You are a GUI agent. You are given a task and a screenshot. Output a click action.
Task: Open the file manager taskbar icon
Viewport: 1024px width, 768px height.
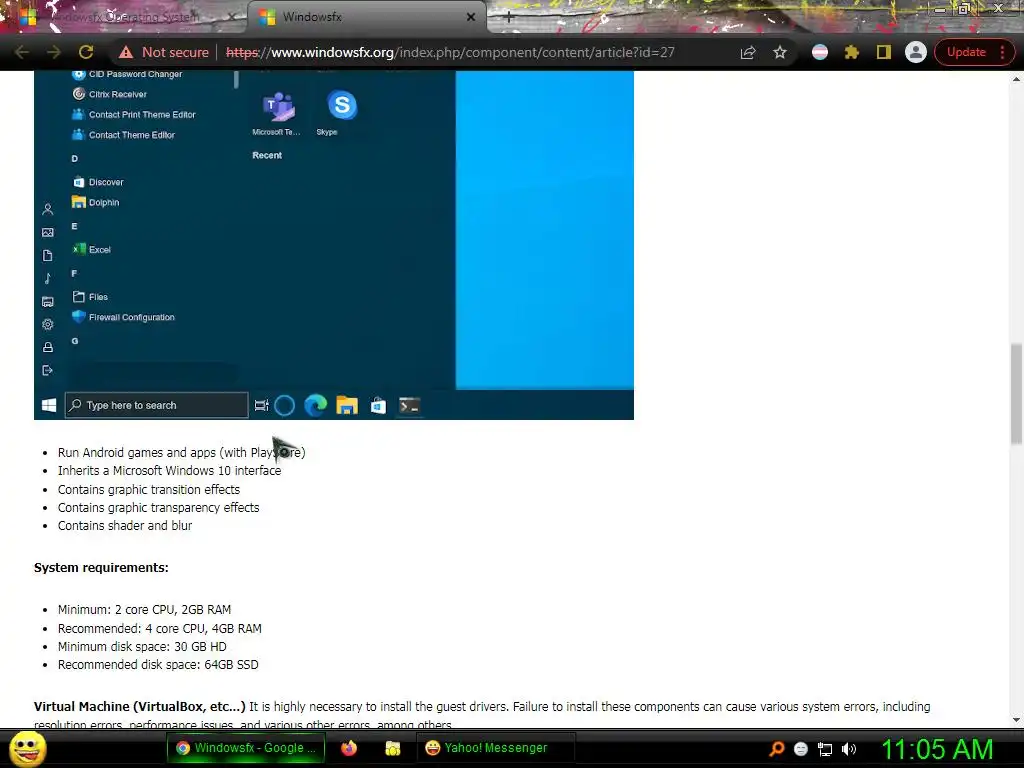(392, 748)
